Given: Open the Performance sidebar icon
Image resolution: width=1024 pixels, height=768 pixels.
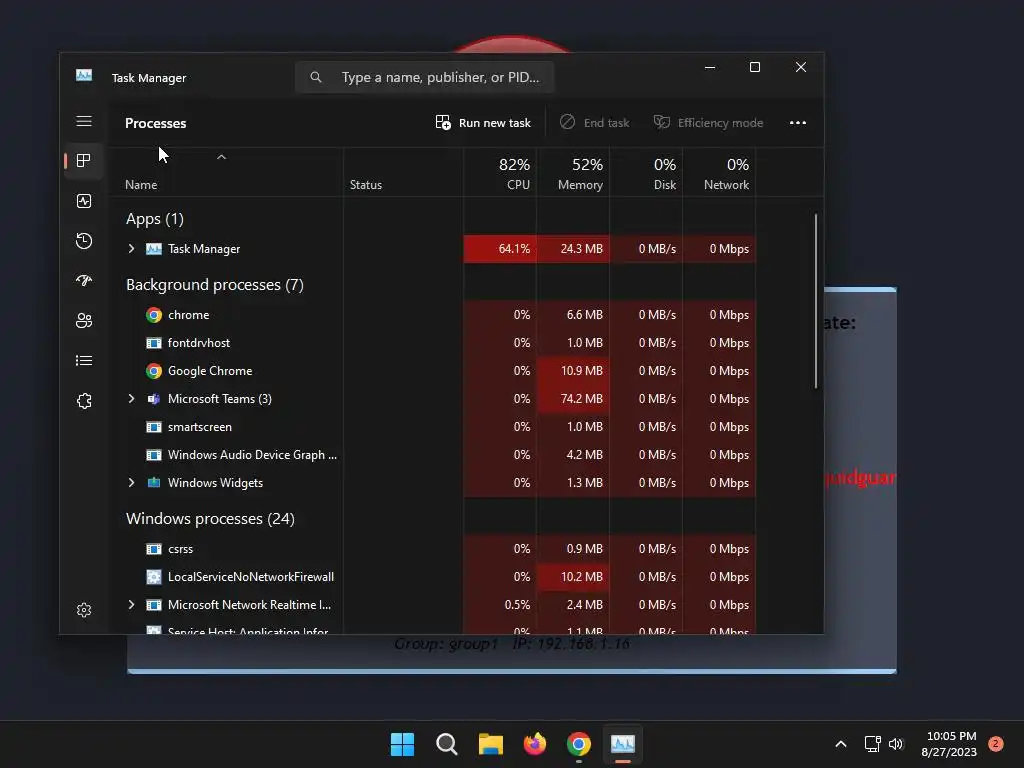Looking at the screenshot, I should pyautogui.click(x=84, y=201).
